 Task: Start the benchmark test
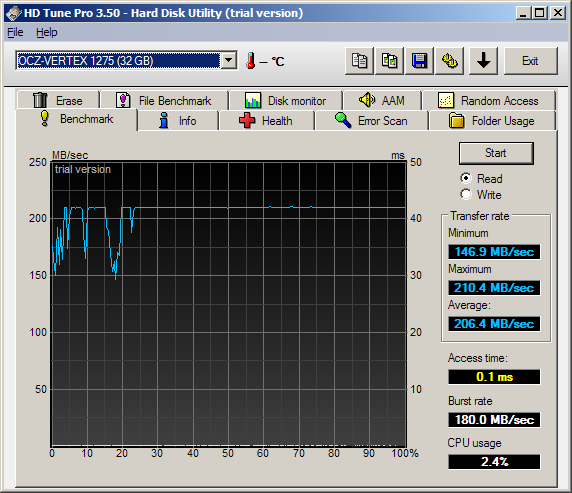[496, 153]
